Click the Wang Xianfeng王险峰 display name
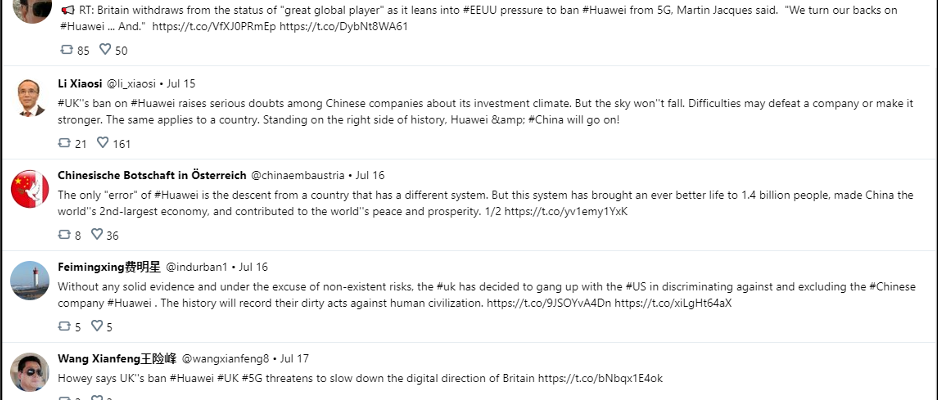This screenshot has height=400, width=938. point(117,359)
